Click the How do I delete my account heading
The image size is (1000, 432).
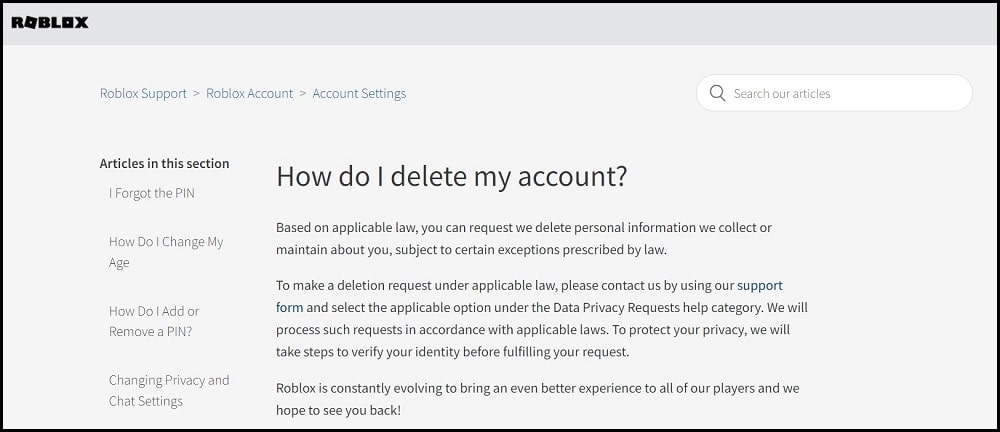(x=452, y=177)
